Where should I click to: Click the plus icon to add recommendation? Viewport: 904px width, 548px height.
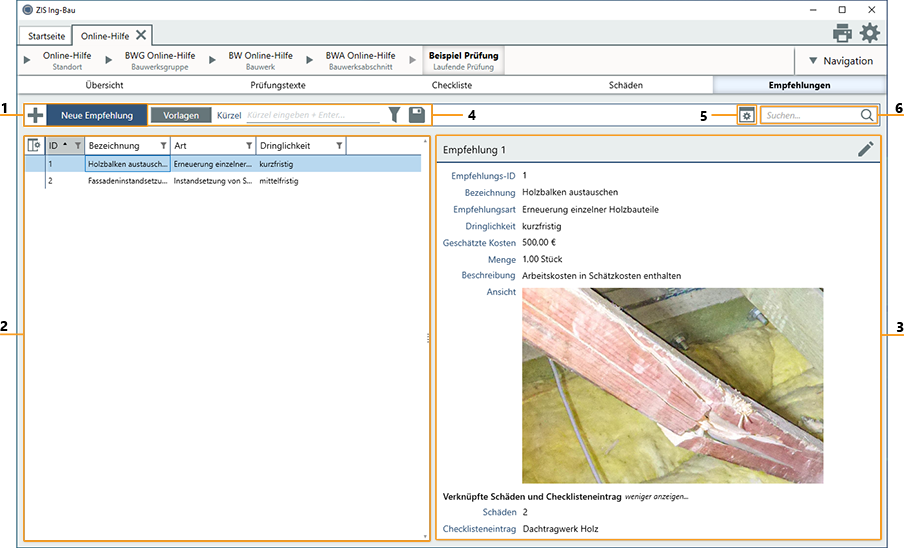pos(35,115)
